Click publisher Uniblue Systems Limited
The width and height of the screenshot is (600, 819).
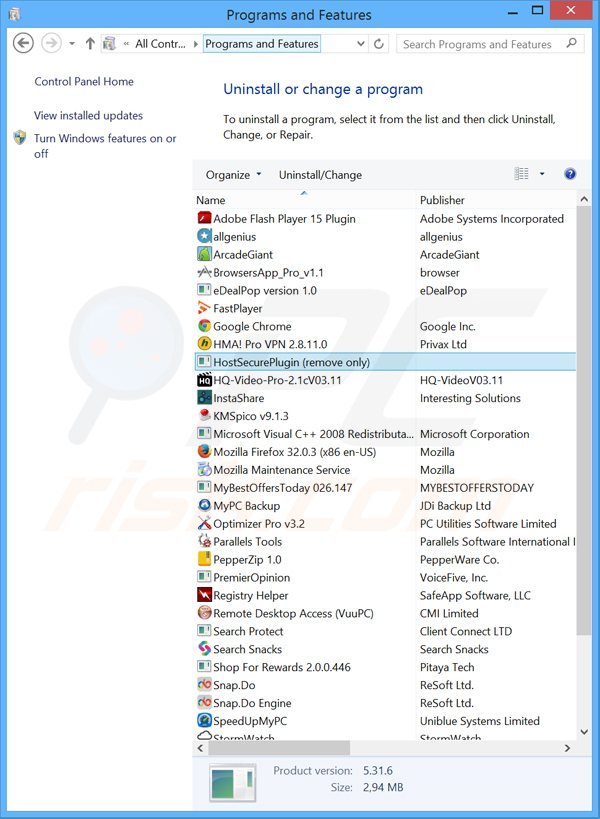(479, 721)
